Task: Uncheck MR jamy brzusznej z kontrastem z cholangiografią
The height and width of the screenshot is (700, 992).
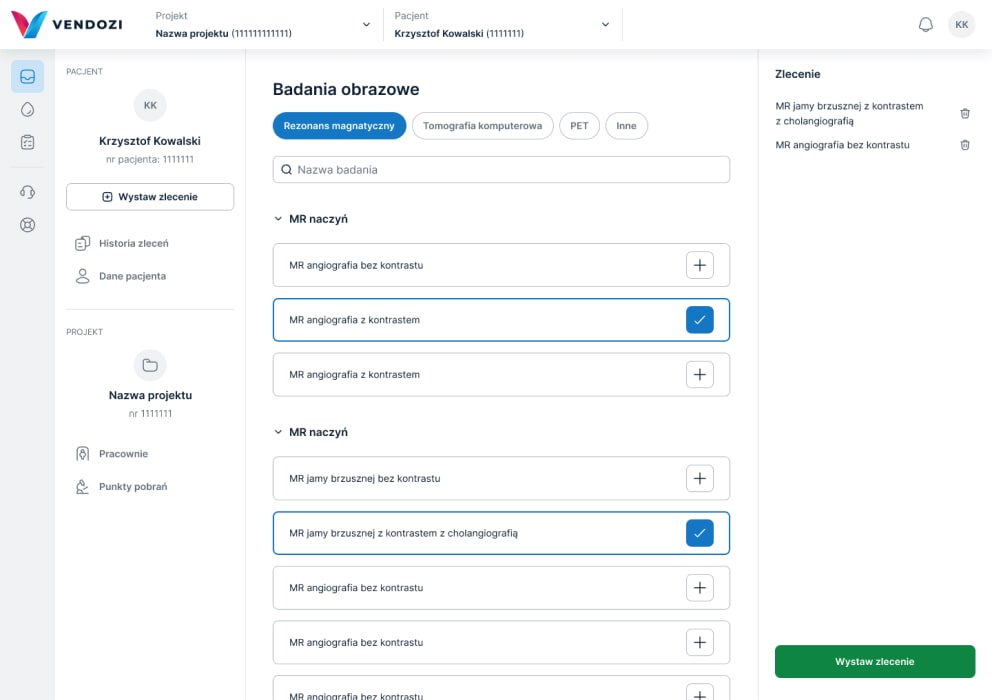Action: click(699, 533)
